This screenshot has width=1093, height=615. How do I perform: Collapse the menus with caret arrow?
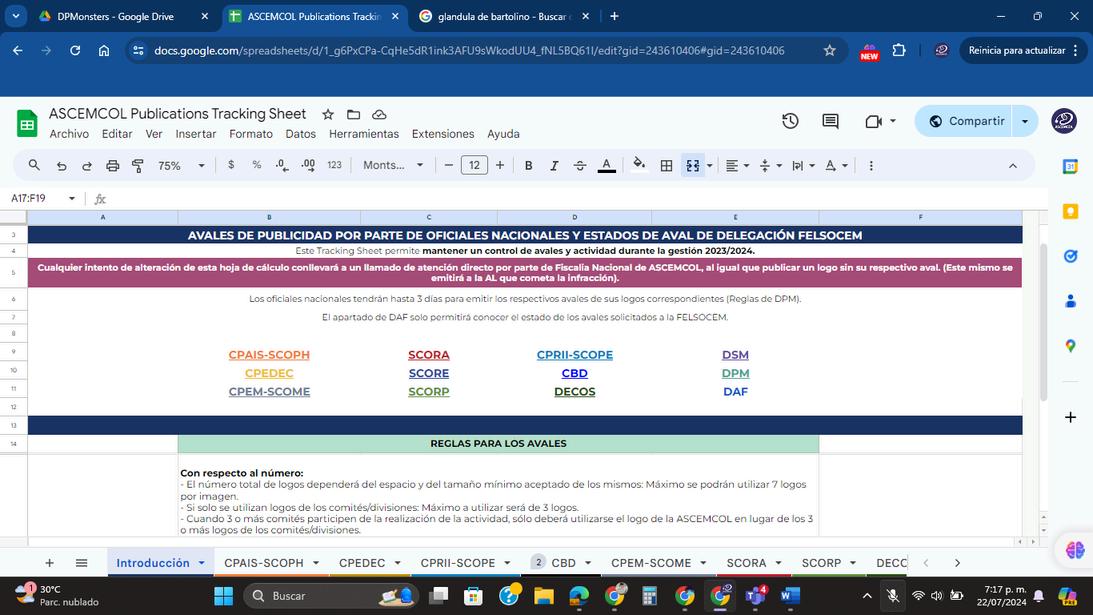[x=1012, y=165]
